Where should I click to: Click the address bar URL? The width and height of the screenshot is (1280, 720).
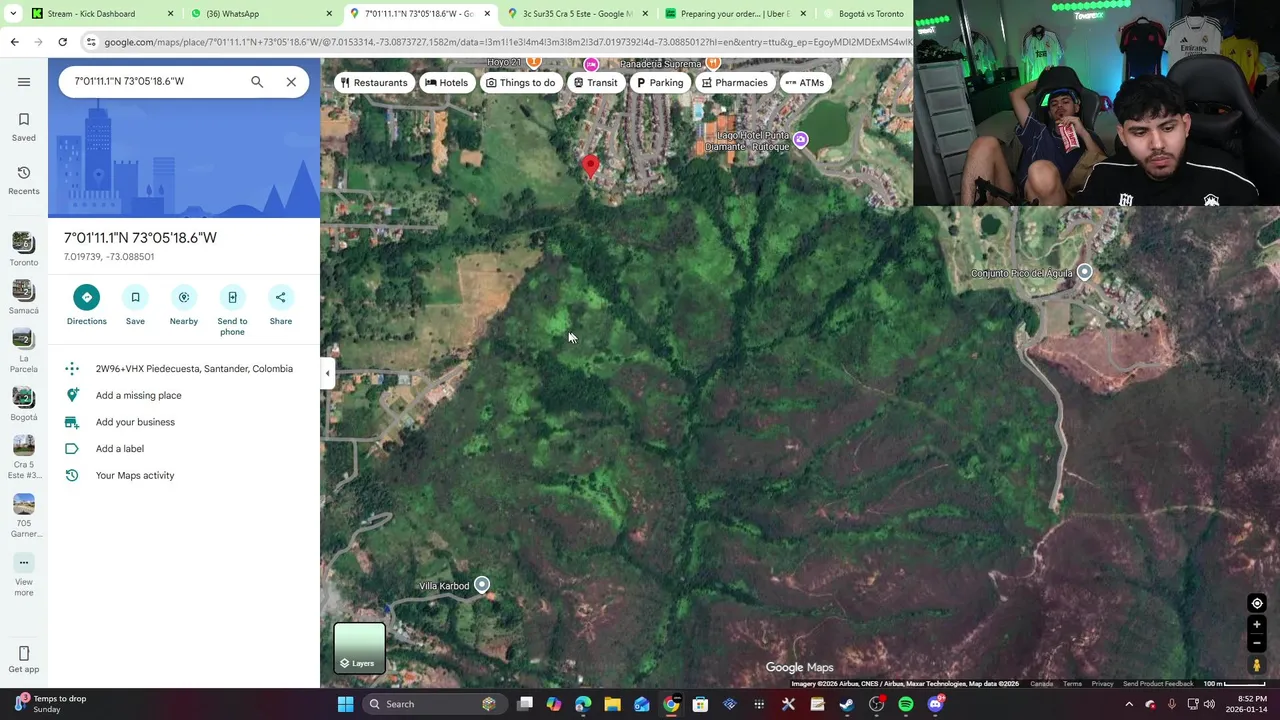coord(507,42)
